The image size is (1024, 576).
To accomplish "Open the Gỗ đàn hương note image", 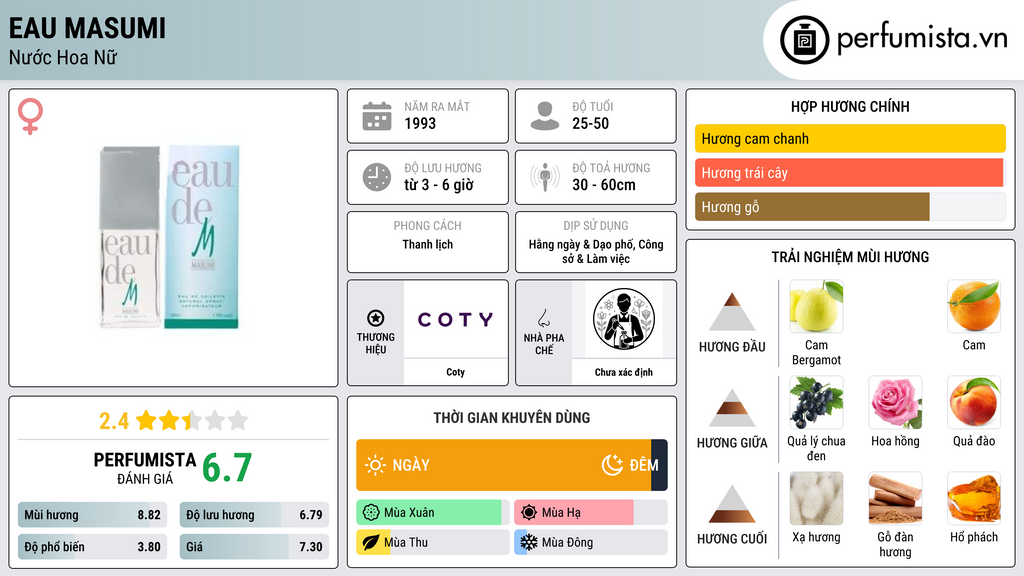I will [x=895, y=498].
